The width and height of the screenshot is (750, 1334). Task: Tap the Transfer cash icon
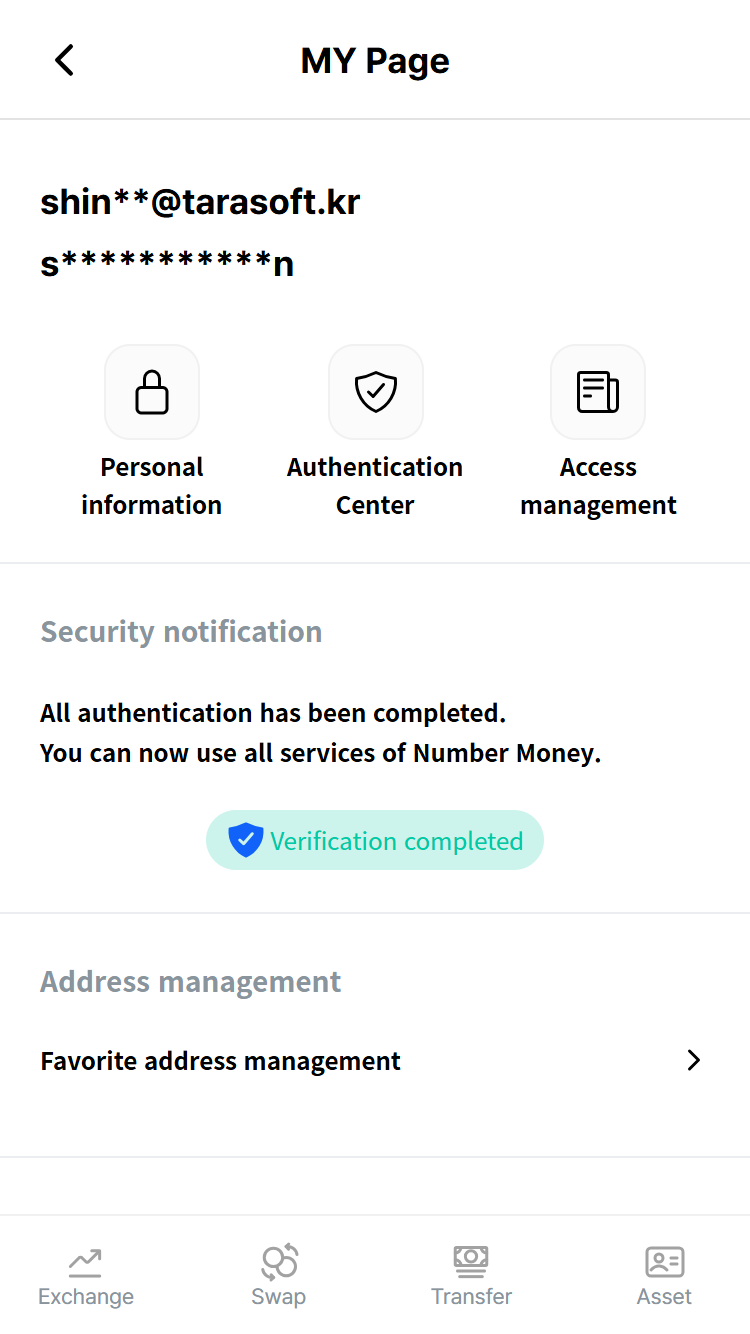471,1262
